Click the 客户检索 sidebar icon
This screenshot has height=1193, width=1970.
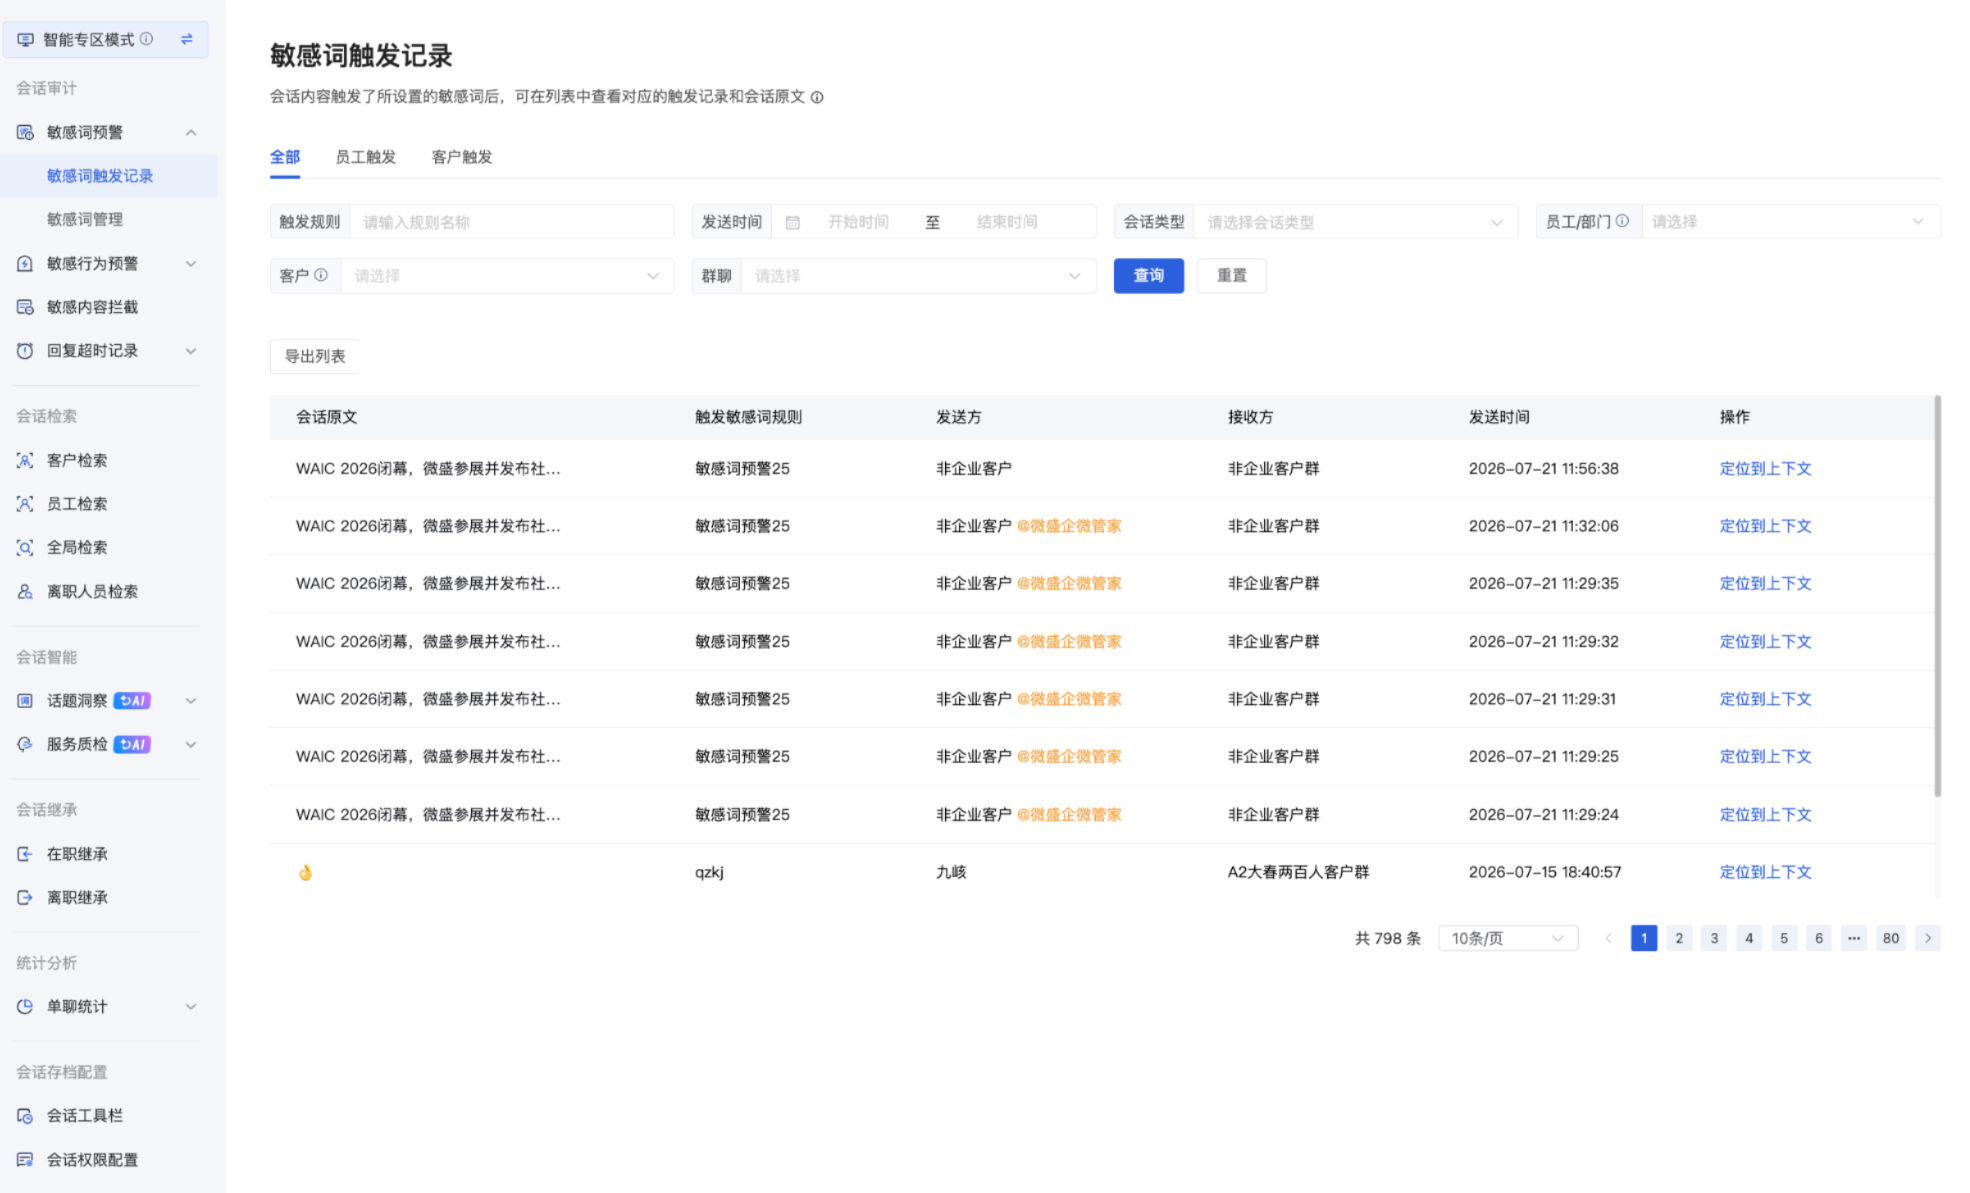click(x=25, y=460)
